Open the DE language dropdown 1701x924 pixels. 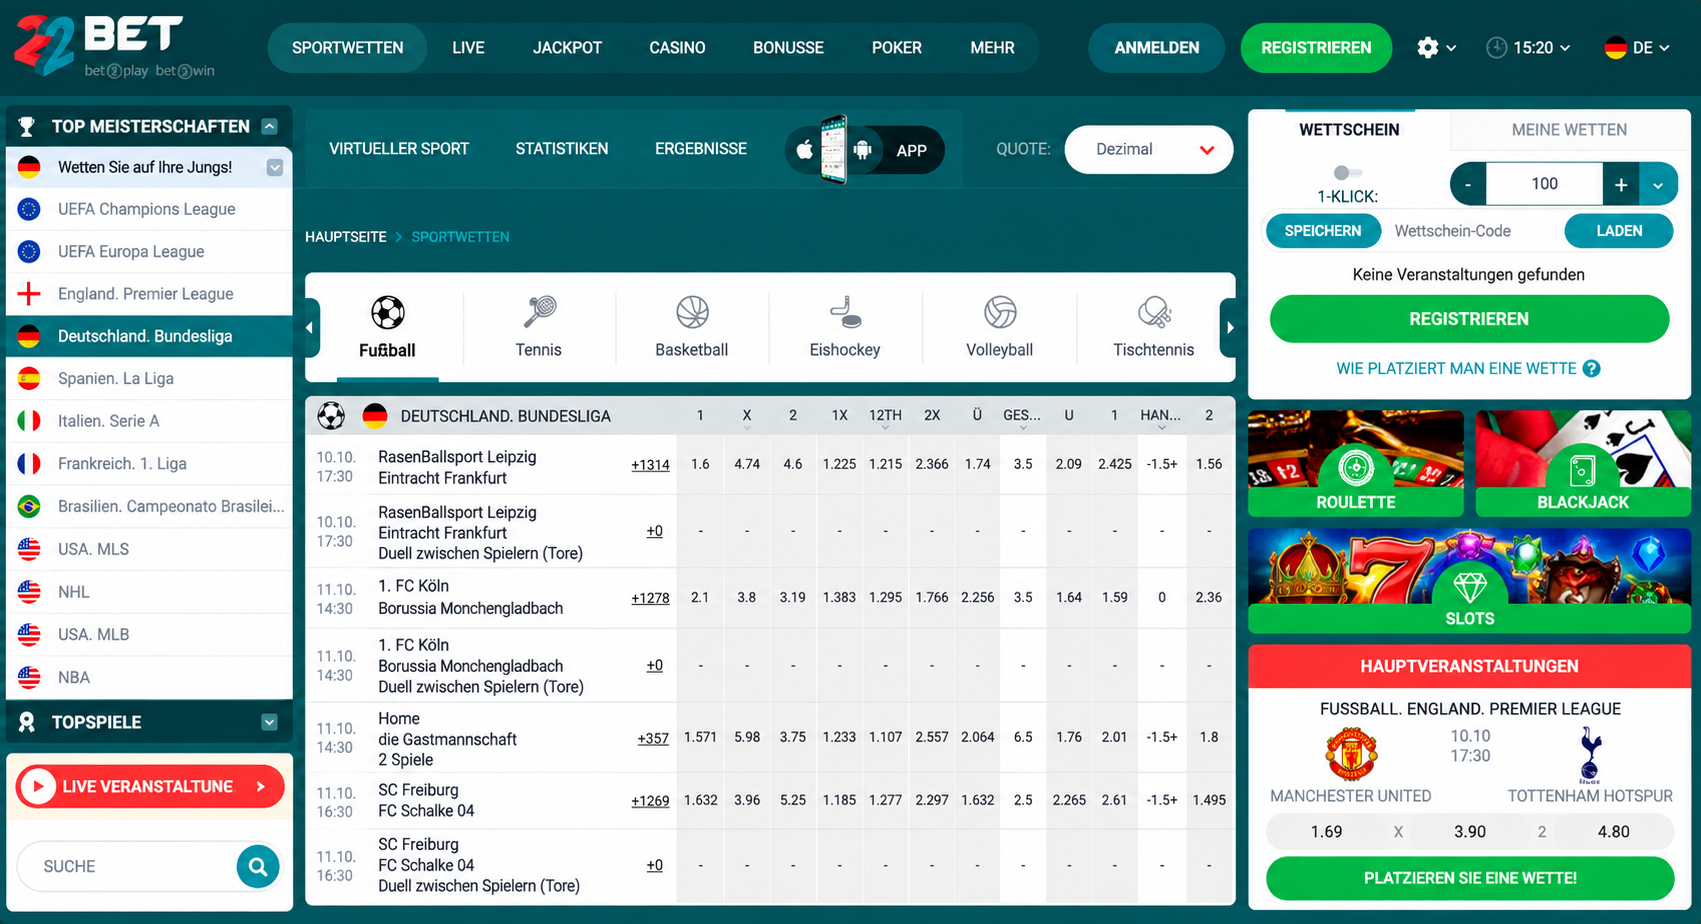click(1637, 47)
